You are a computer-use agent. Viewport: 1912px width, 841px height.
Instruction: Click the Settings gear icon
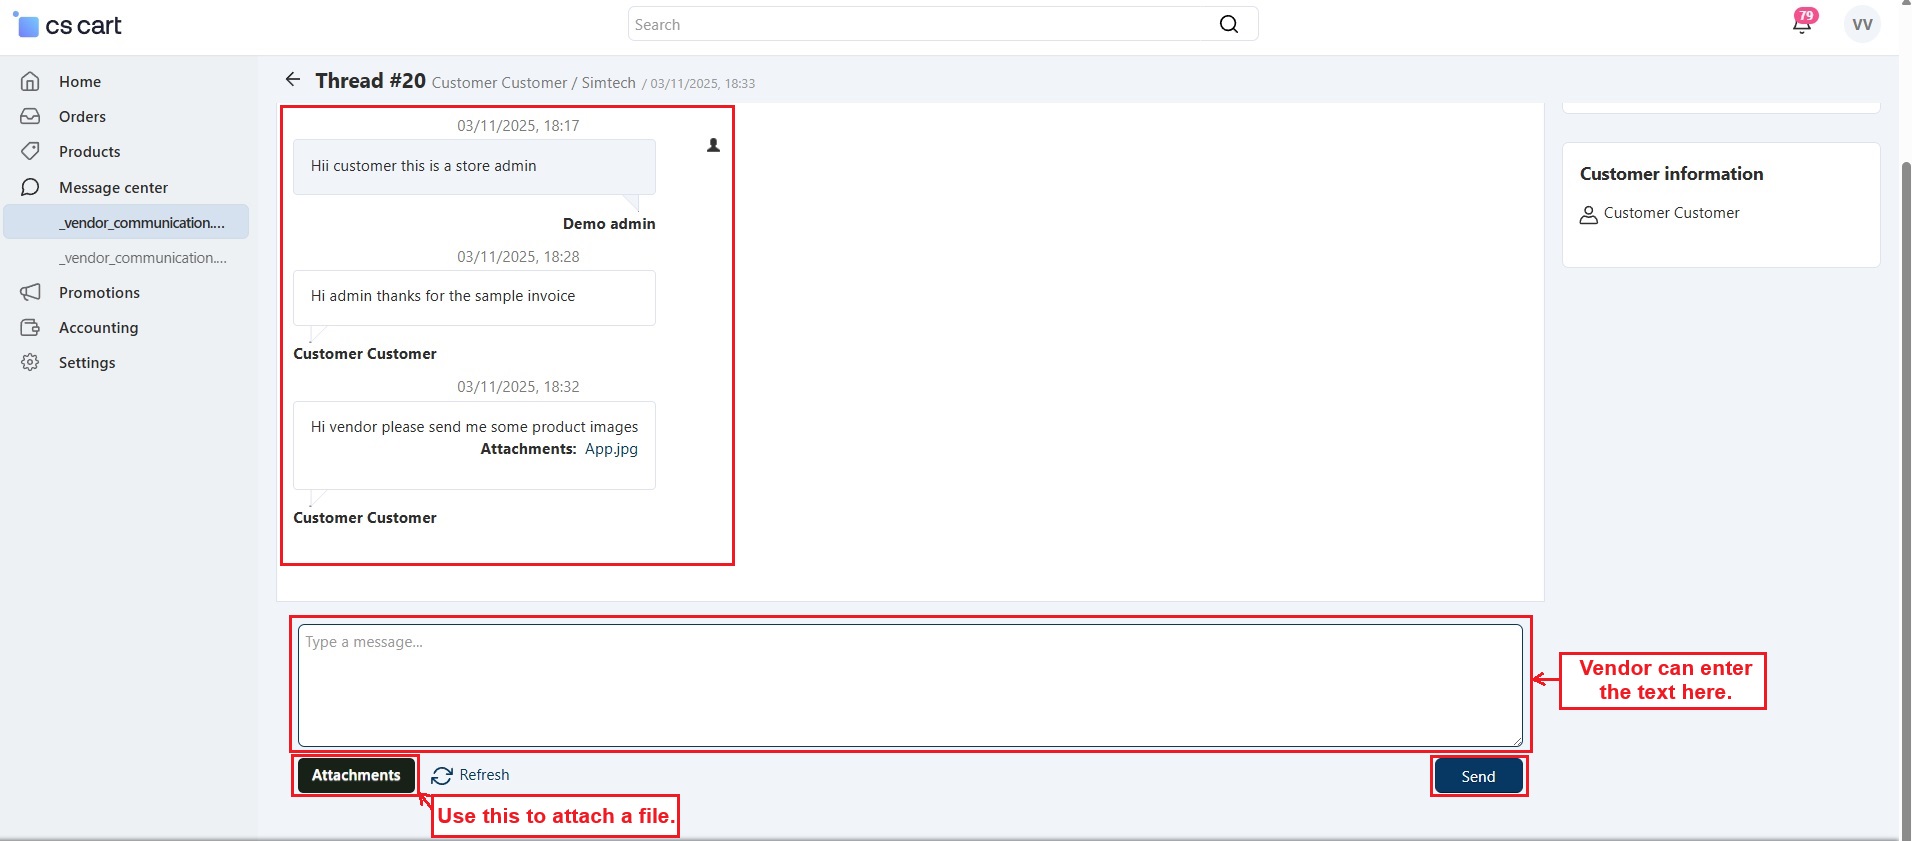click(31, 363)
